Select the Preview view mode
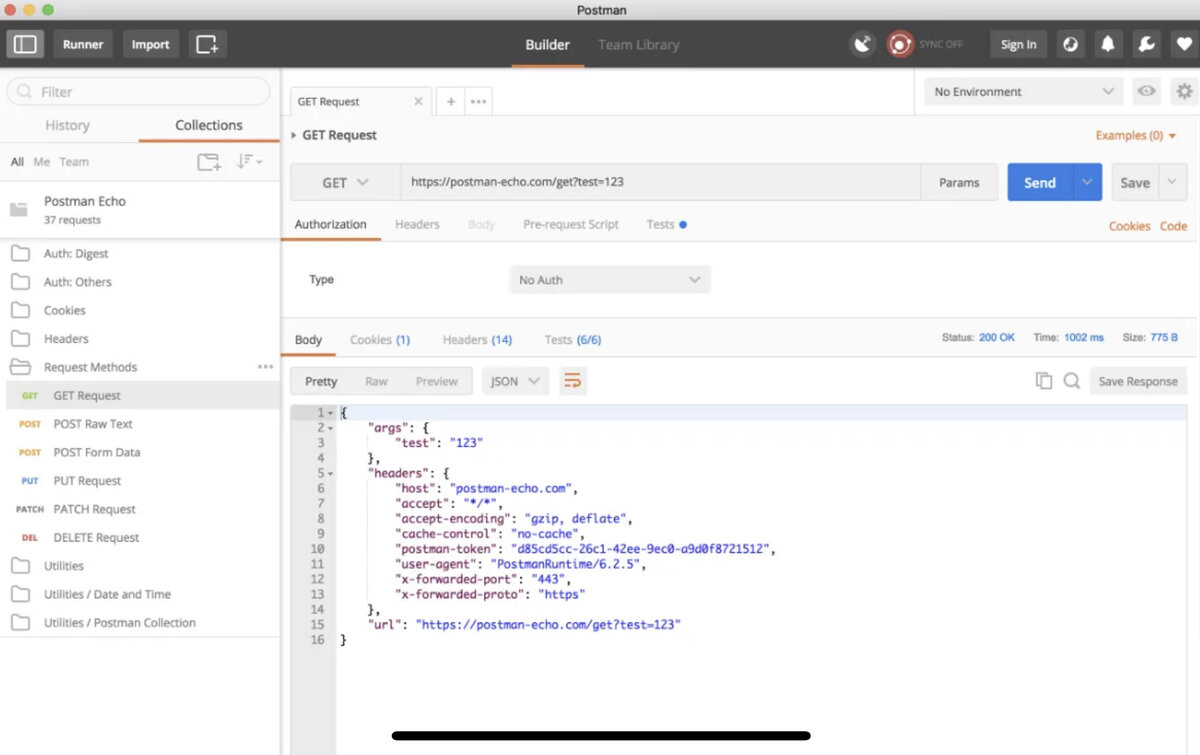1200x755 pixels. tap(436, 381)
